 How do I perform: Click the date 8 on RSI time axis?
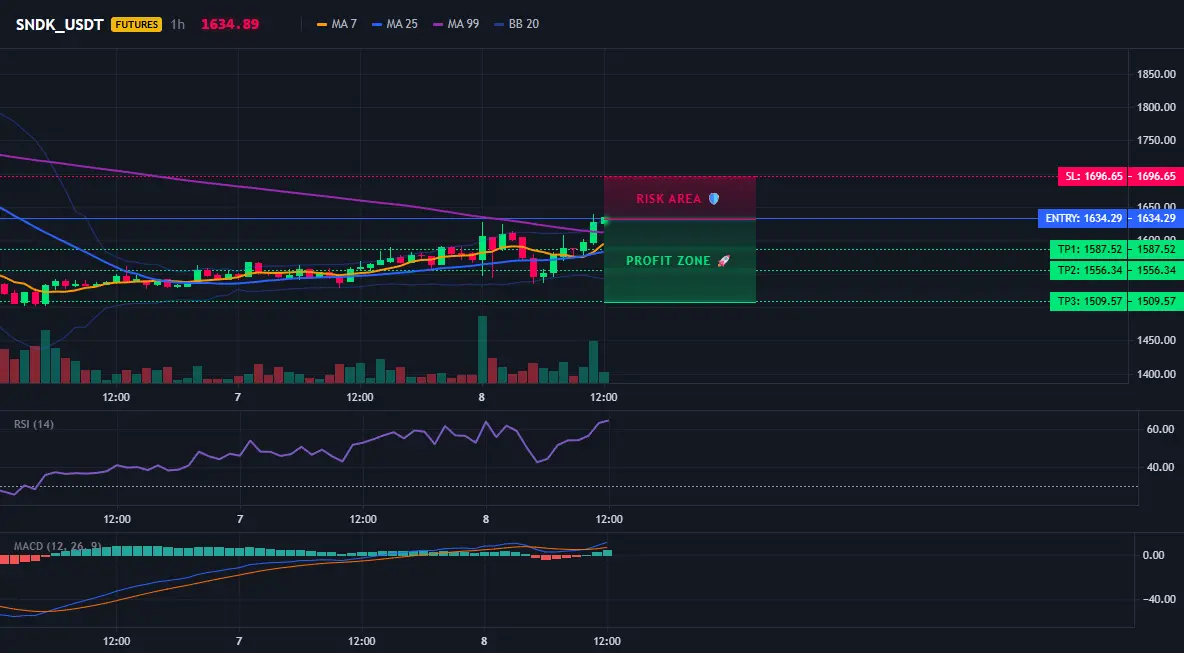486,519
